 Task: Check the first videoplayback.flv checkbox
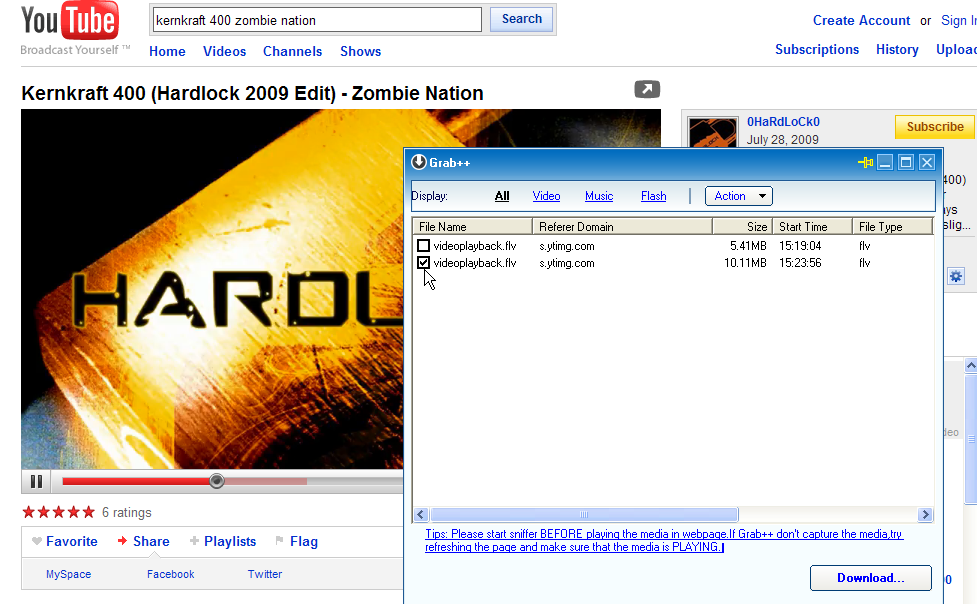click(424, 246)
